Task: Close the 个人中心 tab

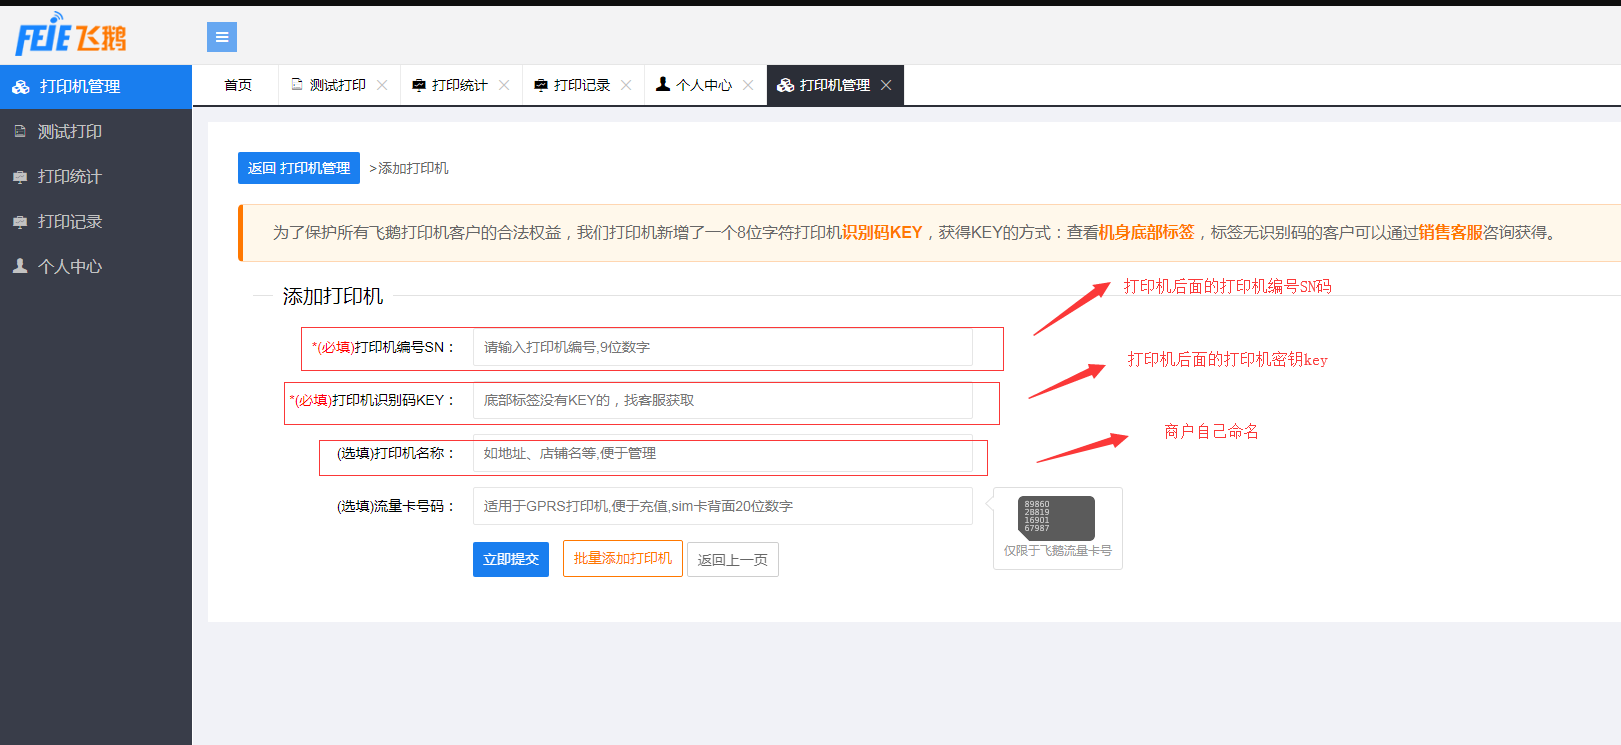Action: (748, 85)
